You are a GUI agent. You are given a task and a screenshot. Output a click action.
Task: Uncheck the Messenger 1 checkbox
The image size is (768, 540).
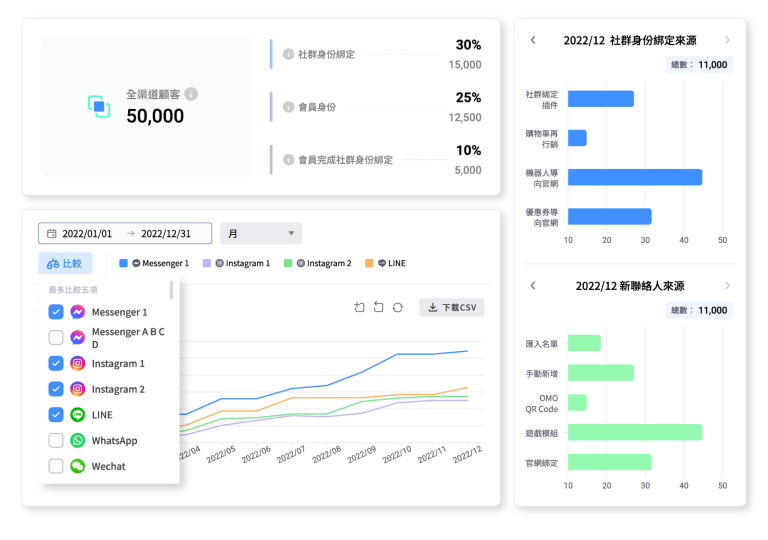point(56,312)
